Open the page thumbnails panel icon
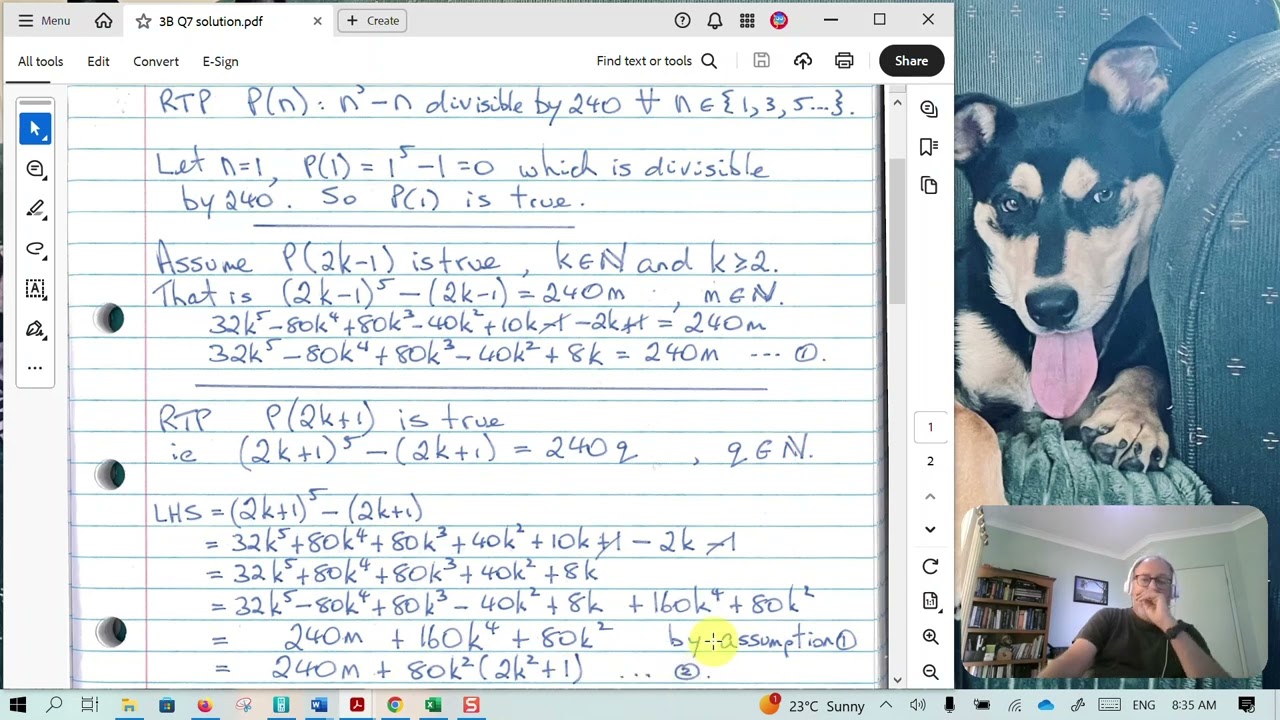This screenshot has width=1280, height=720. [929, 185]
